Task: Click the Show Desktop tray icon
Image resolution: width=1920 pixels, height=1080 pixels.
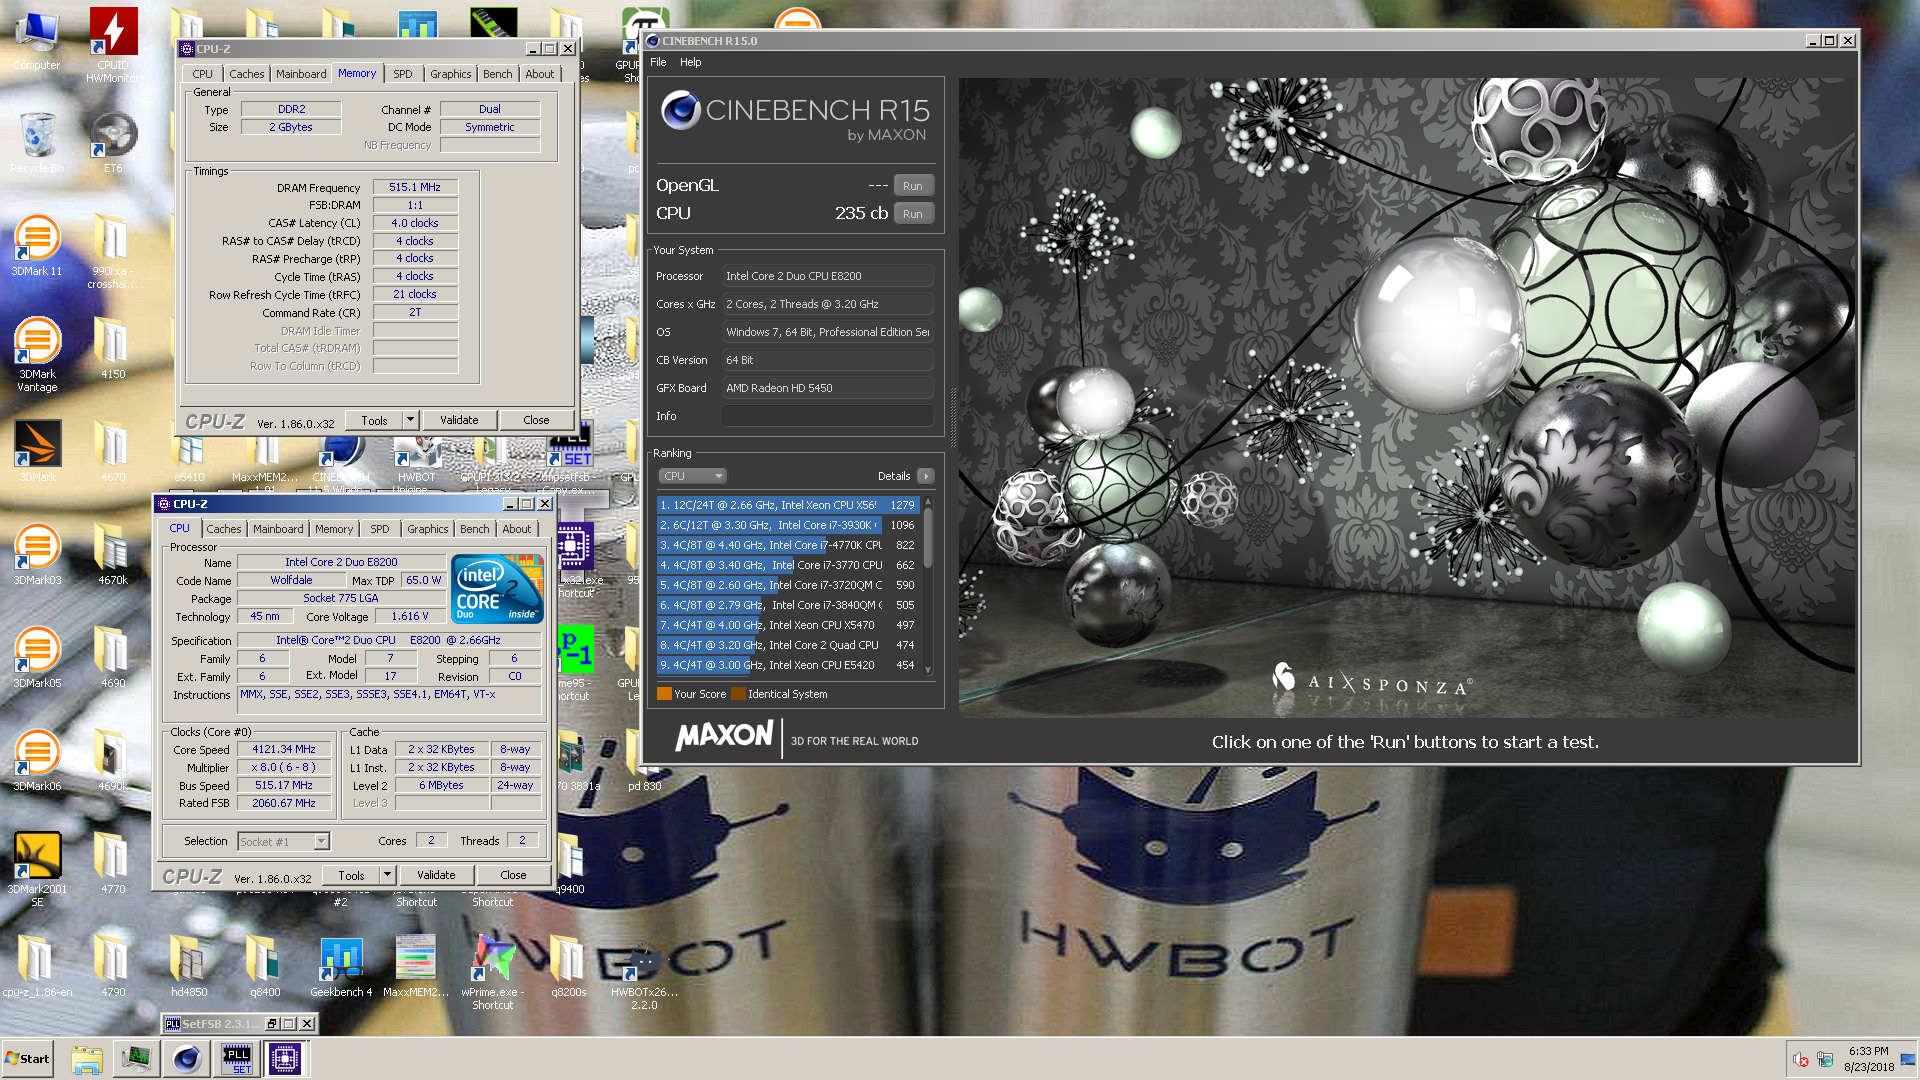Action: [1908, 1059]
